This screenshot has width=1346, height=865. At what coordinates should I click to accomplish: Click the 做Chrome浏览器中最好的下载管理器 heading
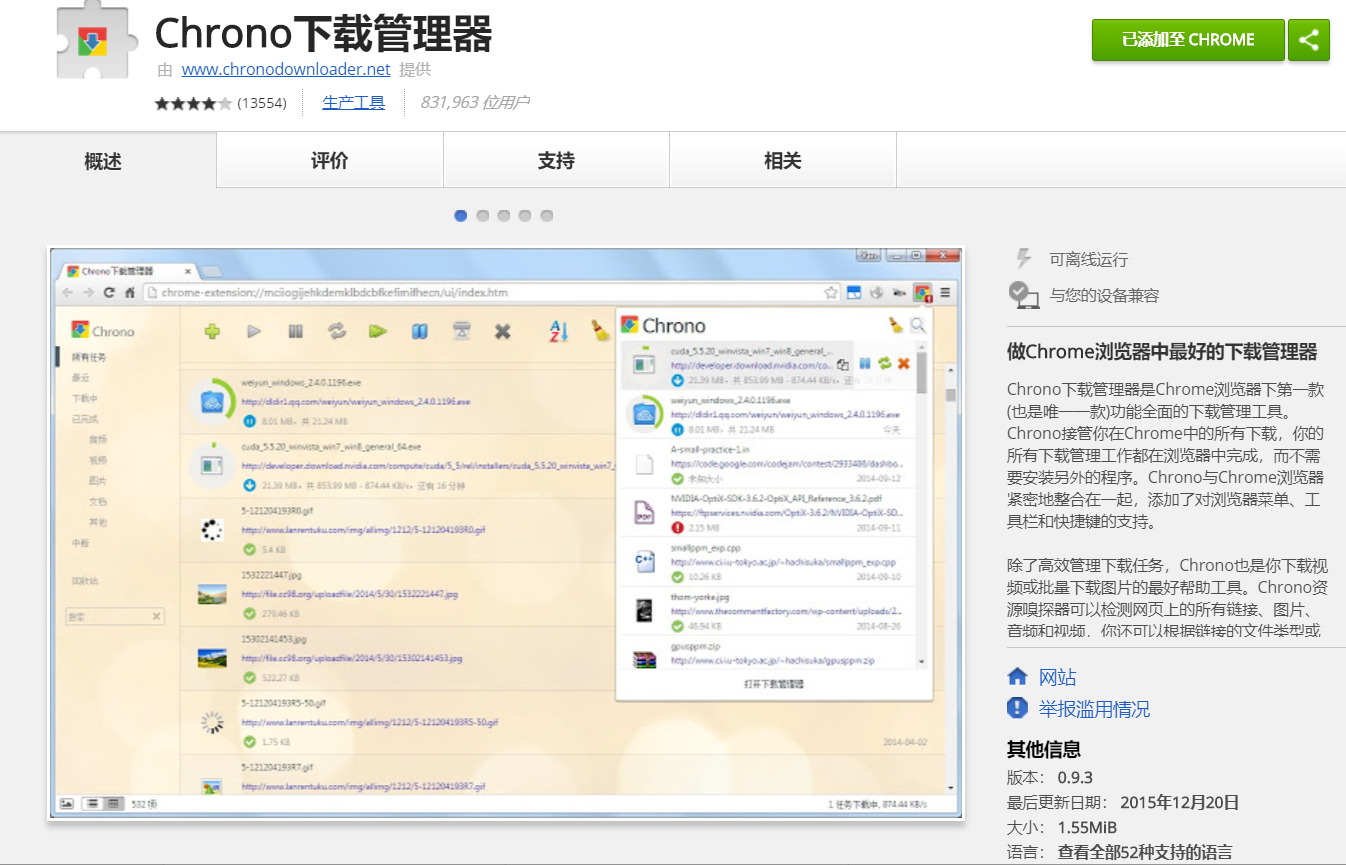(1162, 352)
